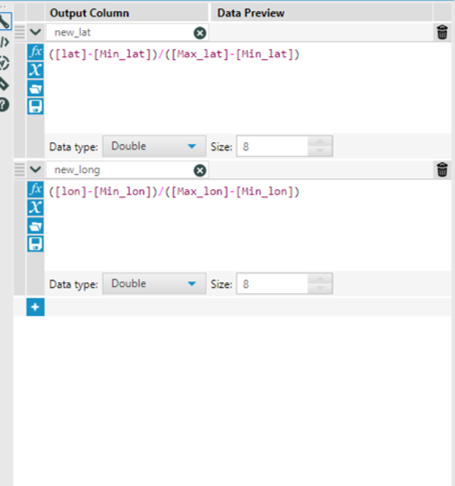The height and width of the screenshot is (486, 455).
Task: Clear the new_long output column name
Action: click(200, 170)
